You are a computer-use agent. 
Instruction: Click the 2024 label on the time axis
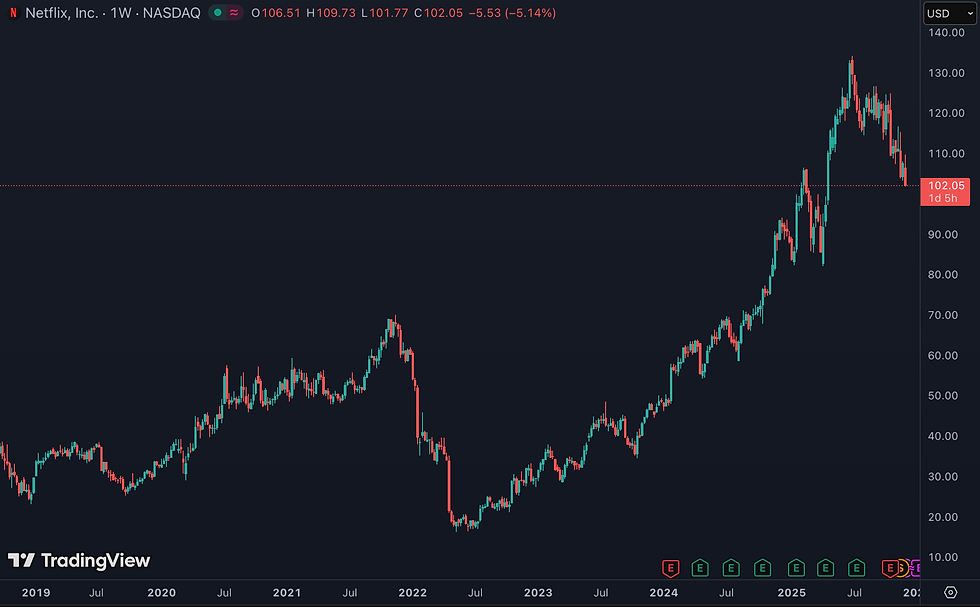[664, 593]
